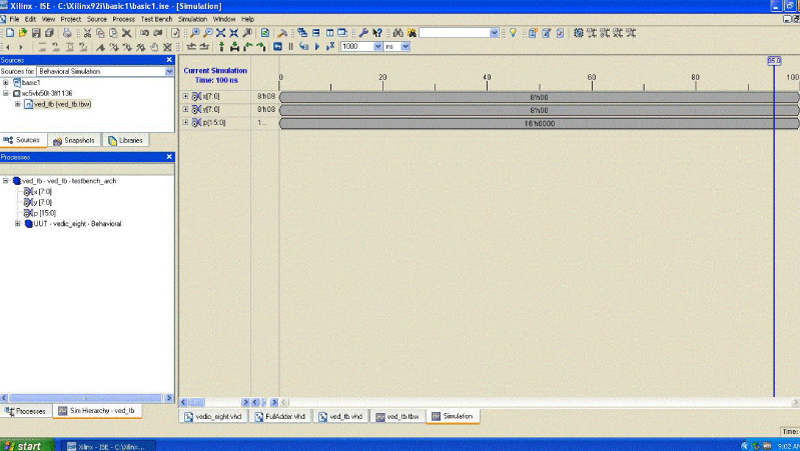Click the Restart simulation icon
800x451 pixels.
277,47
